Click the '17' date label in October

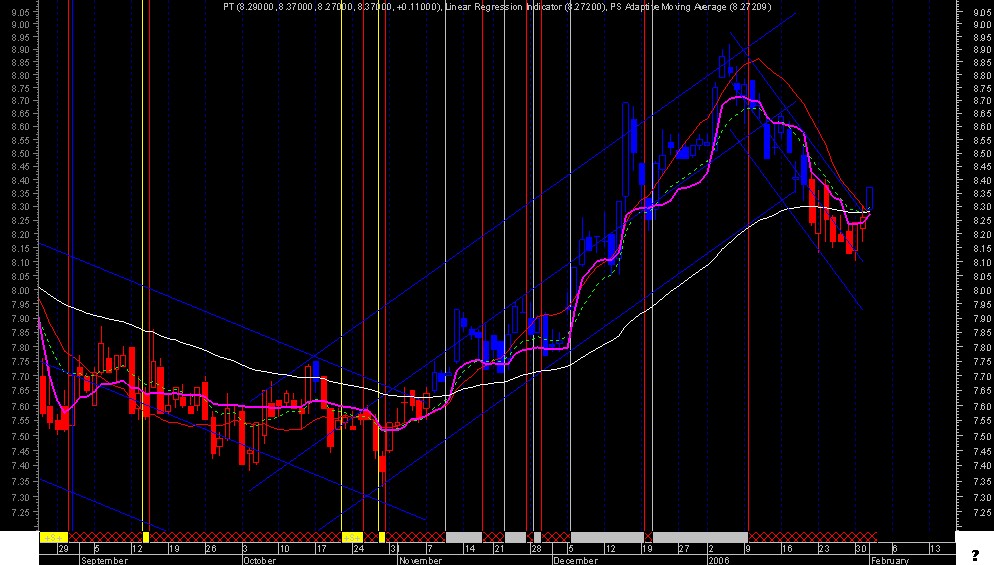pyautogui.click(x=321, y=549)
